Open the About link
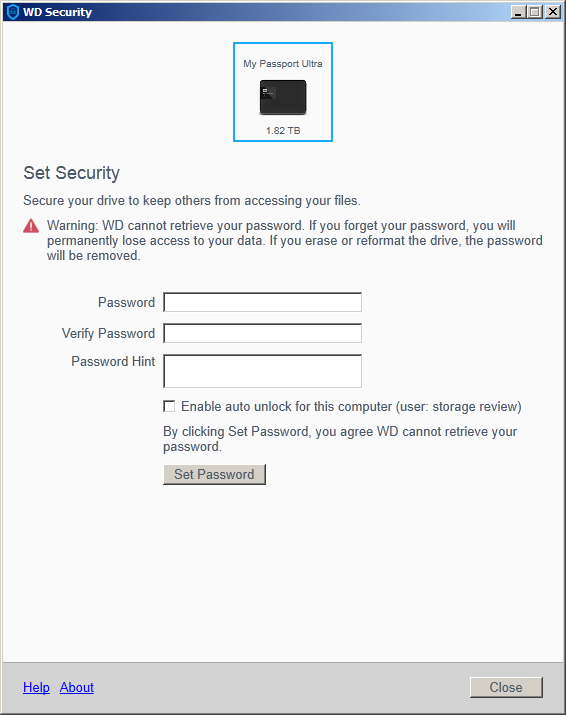The width and height of the screenshot is (566, 715). pos(77,687)
